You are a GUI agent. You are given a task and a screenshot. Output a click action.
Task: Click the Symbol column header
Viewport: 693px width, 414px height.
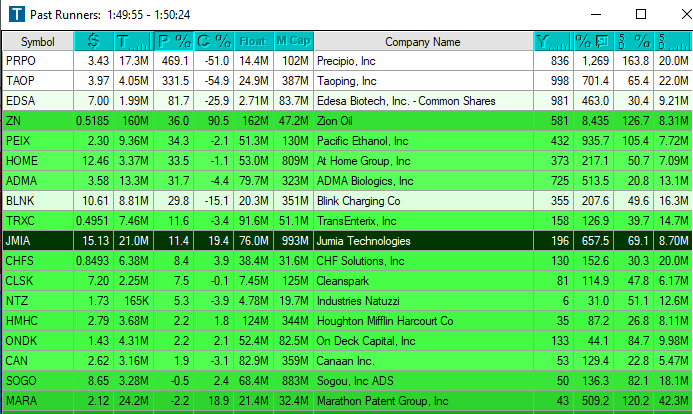(38, 41)
